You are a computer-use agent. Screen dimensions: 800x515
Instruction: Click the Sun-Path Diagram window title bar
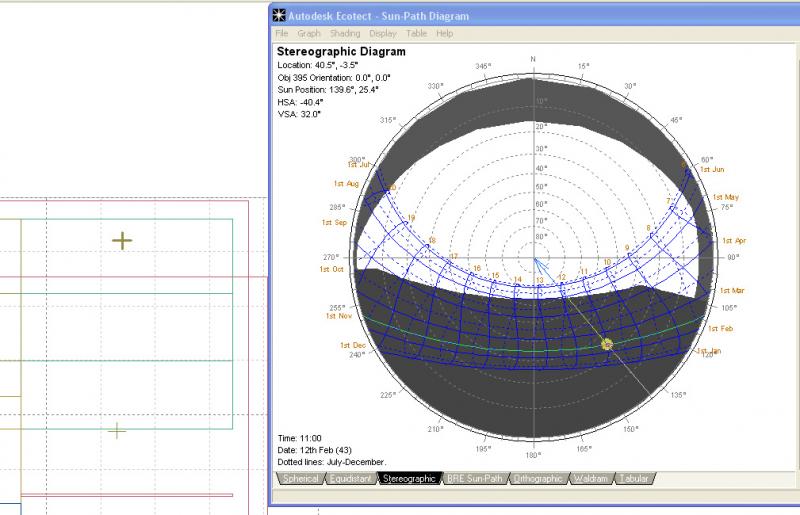tap(534, 15)
